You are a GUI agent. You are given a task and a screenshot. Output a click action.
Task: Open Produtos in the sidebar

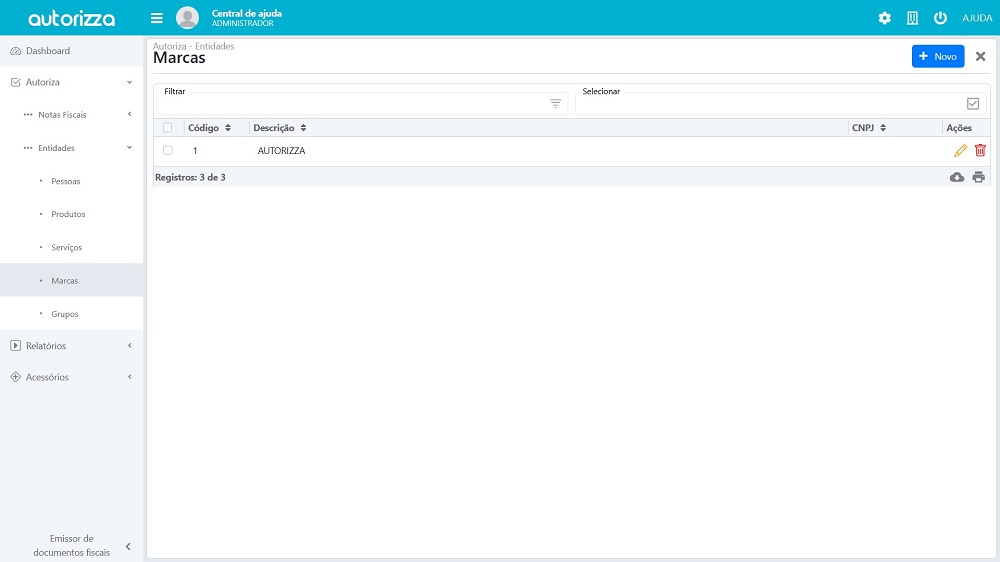point(68,214)
